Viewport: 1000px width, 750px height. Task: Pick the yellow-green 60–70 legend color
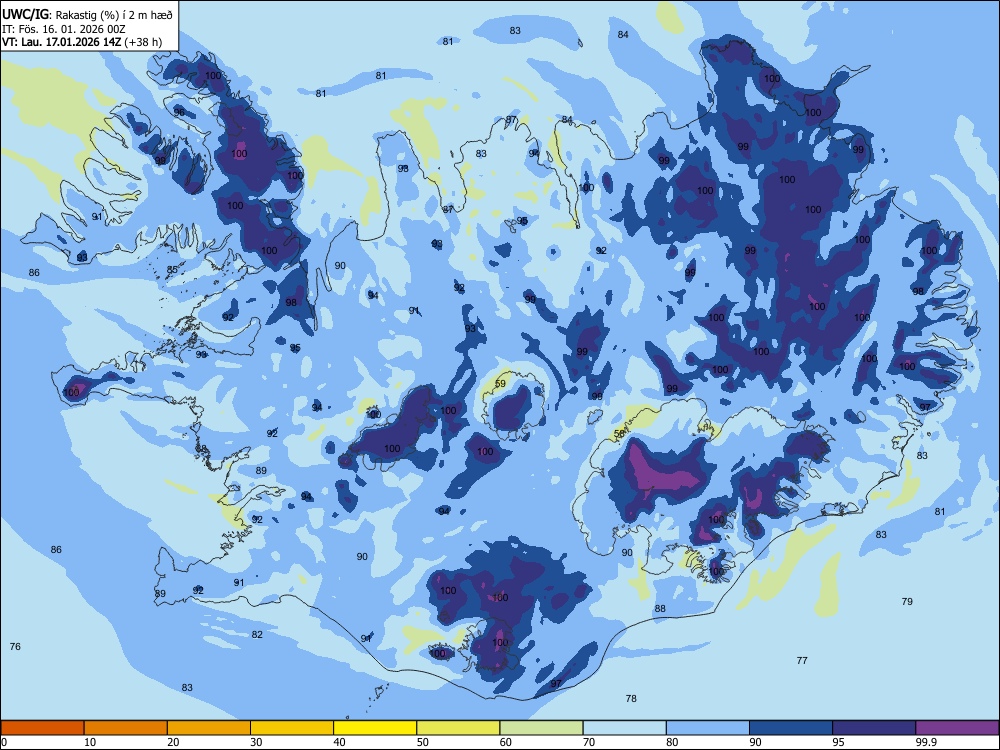[541, 728]
